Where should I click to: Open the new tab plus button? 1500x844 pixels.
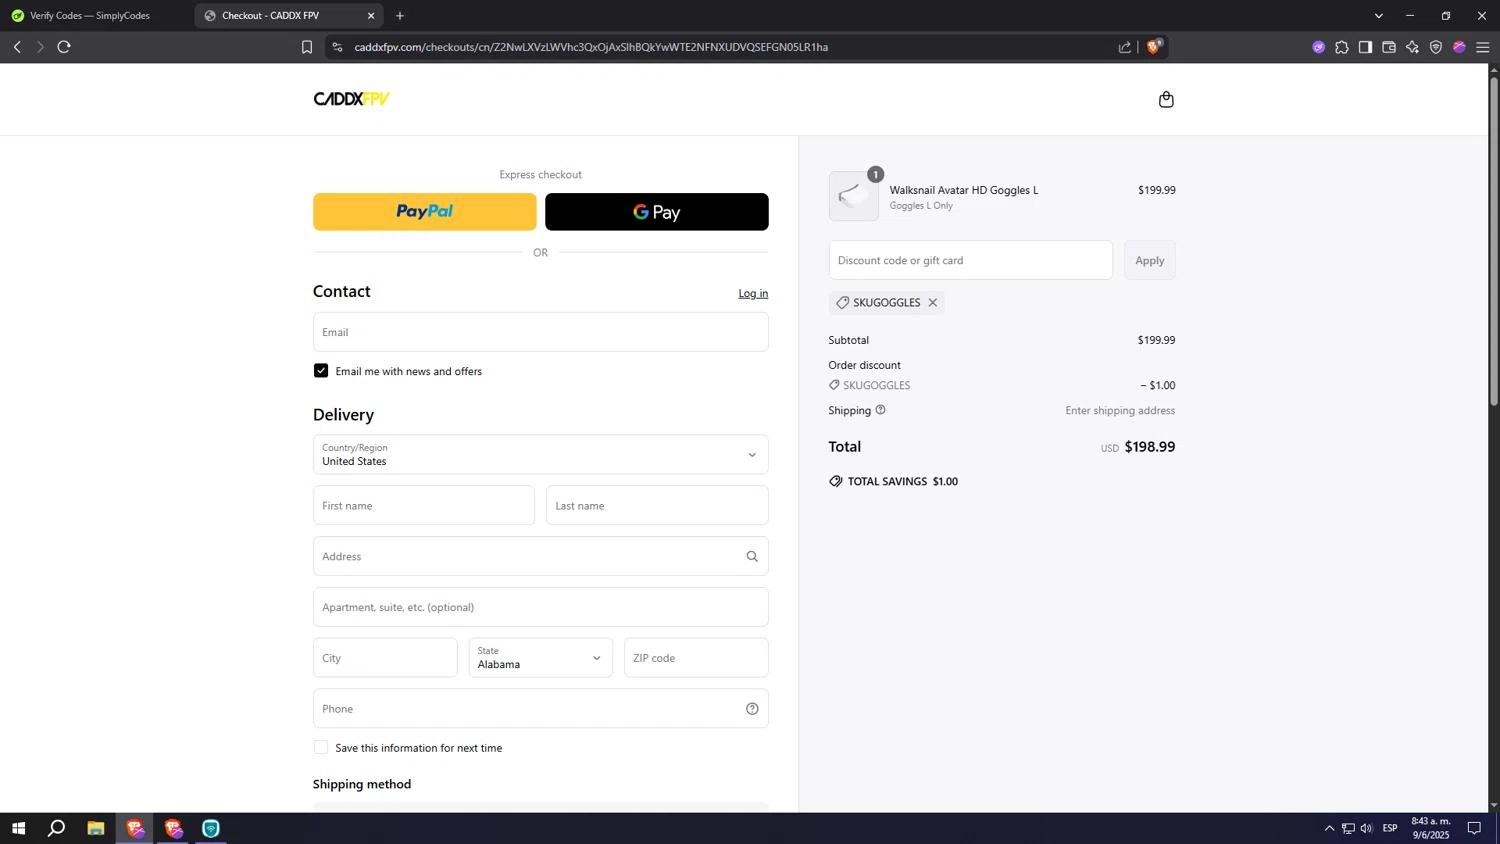coord(400,16)
